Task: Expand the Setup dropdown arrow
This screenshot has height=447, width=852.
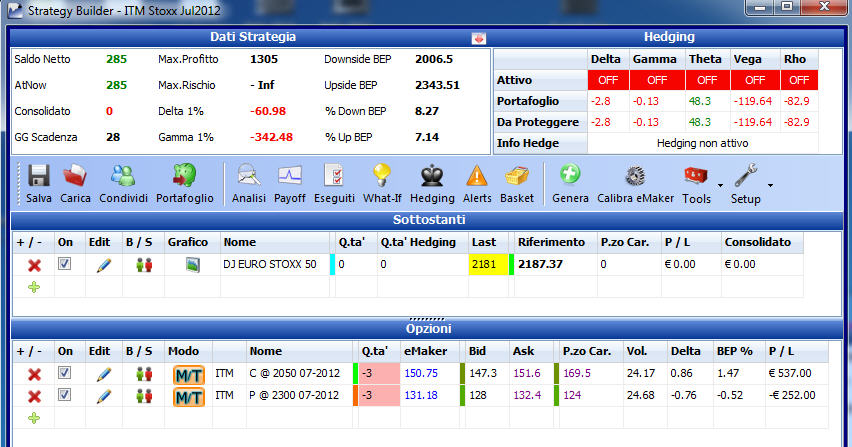Action: pos(770,186)
